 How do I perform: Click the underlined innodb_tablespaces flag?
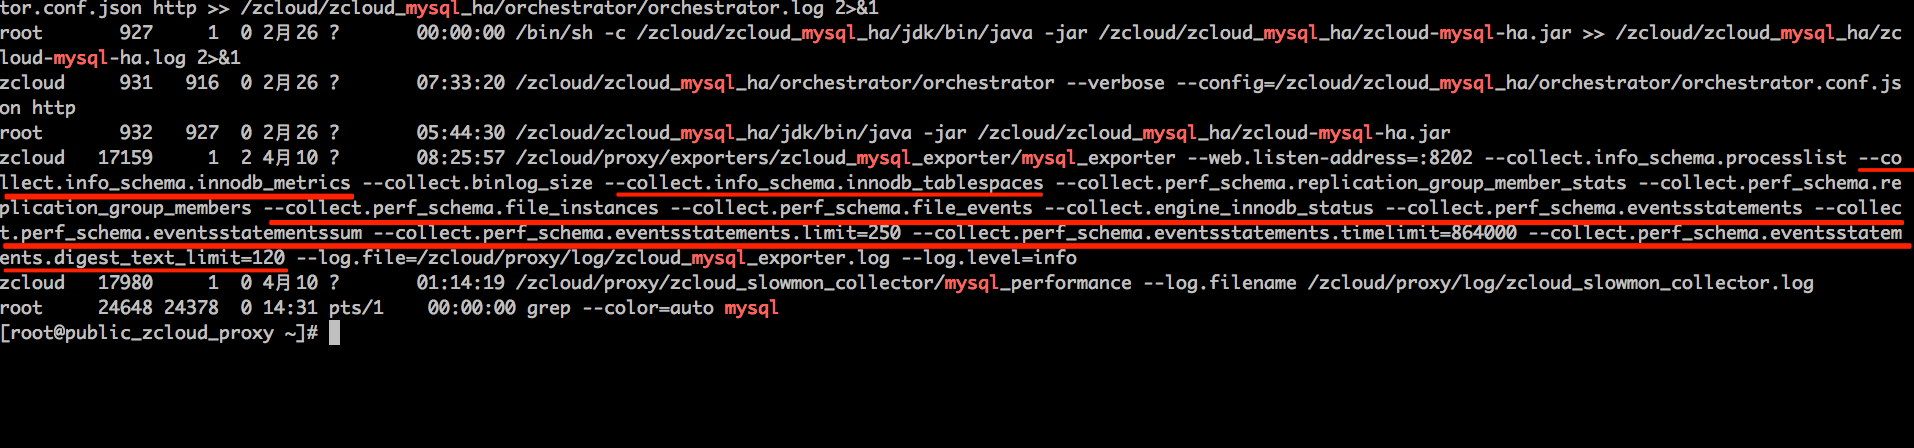pos(829,183)
